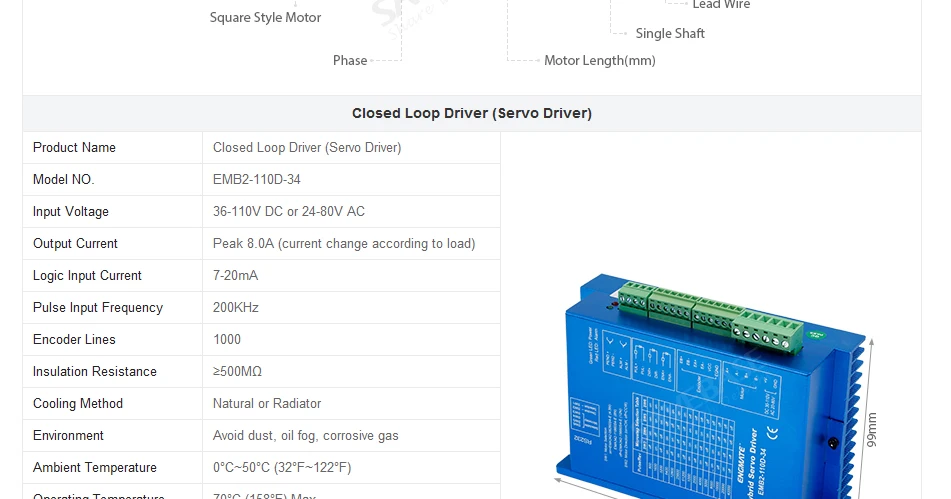
Task: Select the value '≥500MΩ'
Action: click(237, 372)
